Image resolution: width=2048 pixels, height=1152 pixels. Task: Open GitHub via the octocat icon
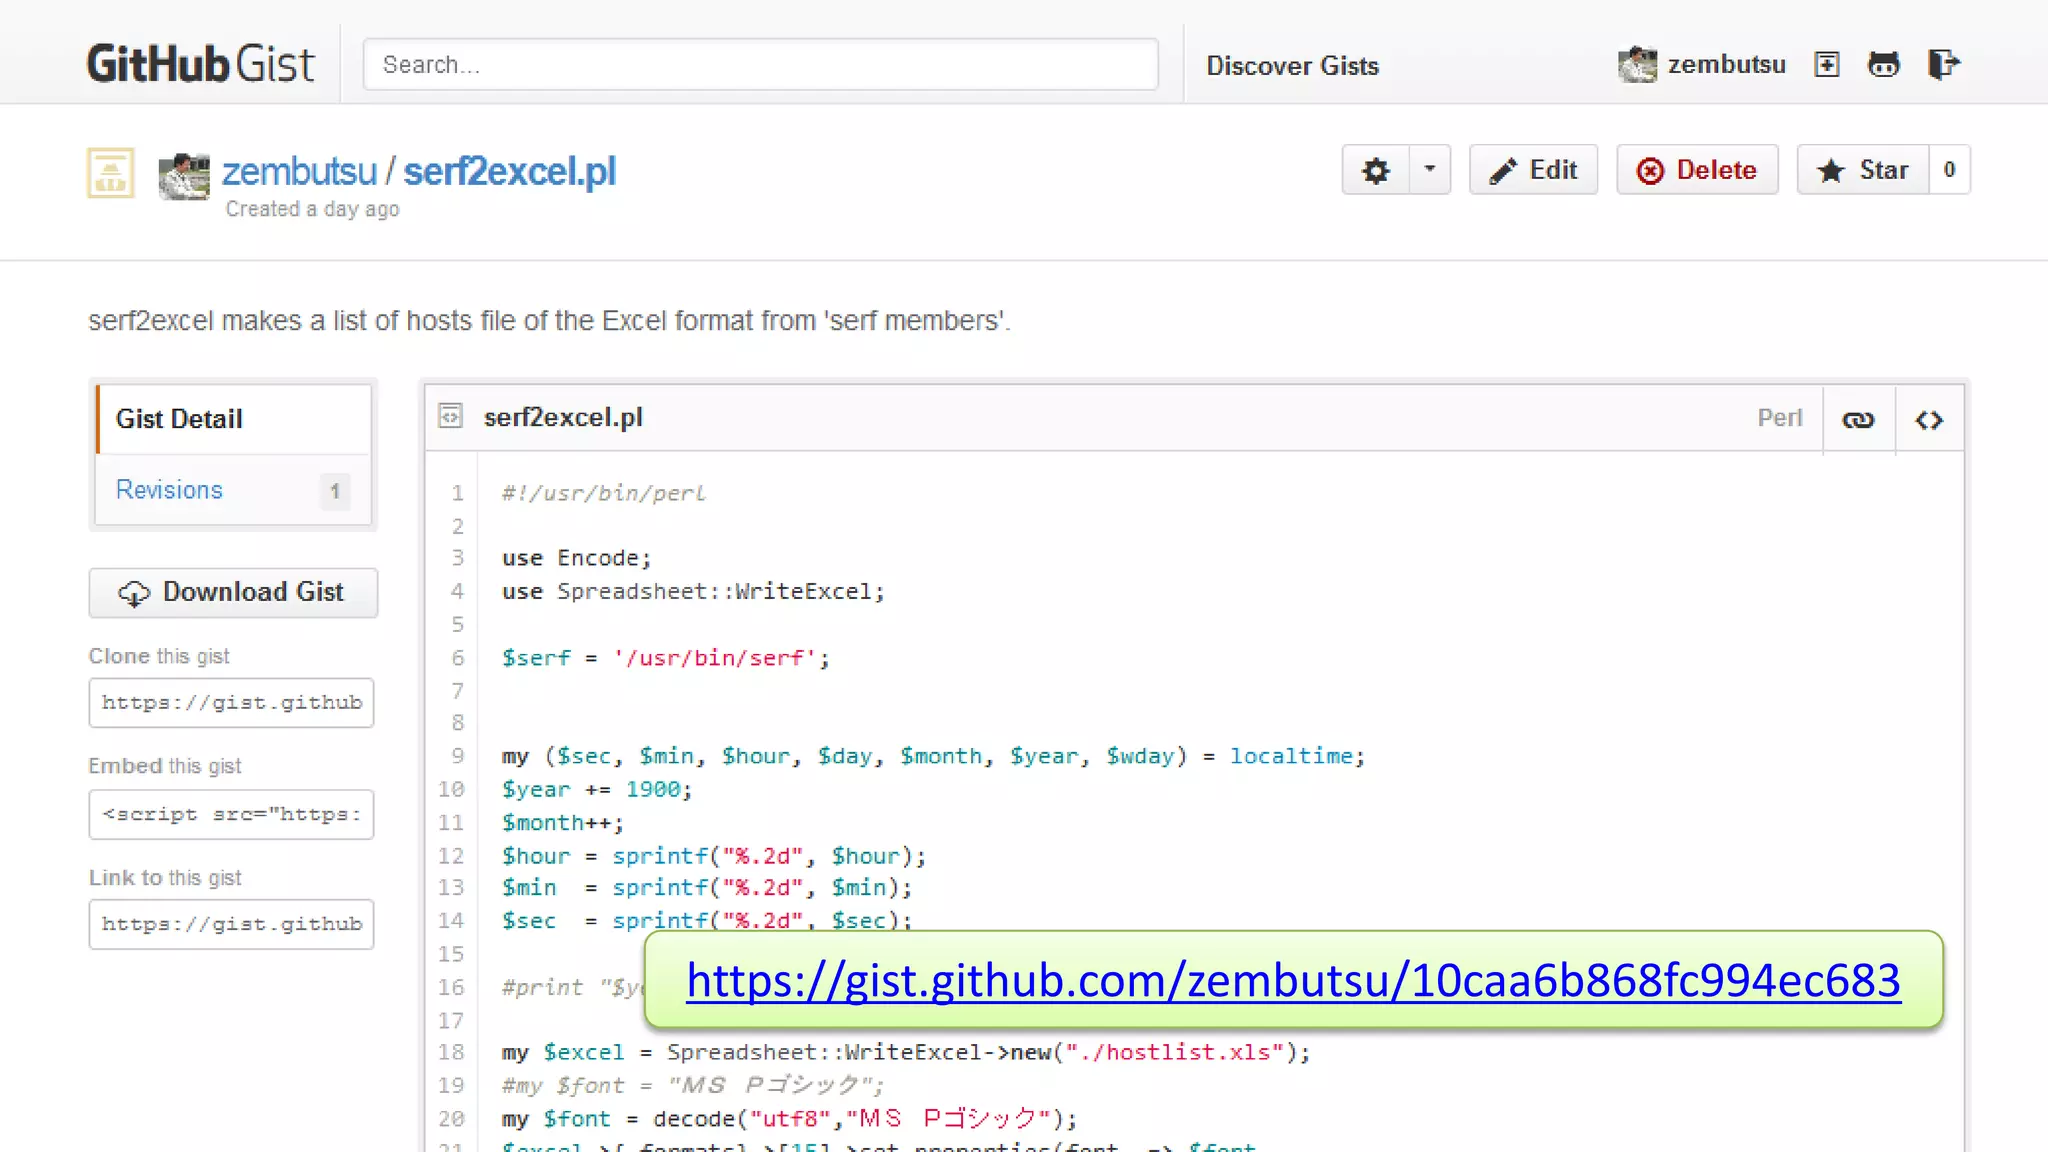point(1883,65)
